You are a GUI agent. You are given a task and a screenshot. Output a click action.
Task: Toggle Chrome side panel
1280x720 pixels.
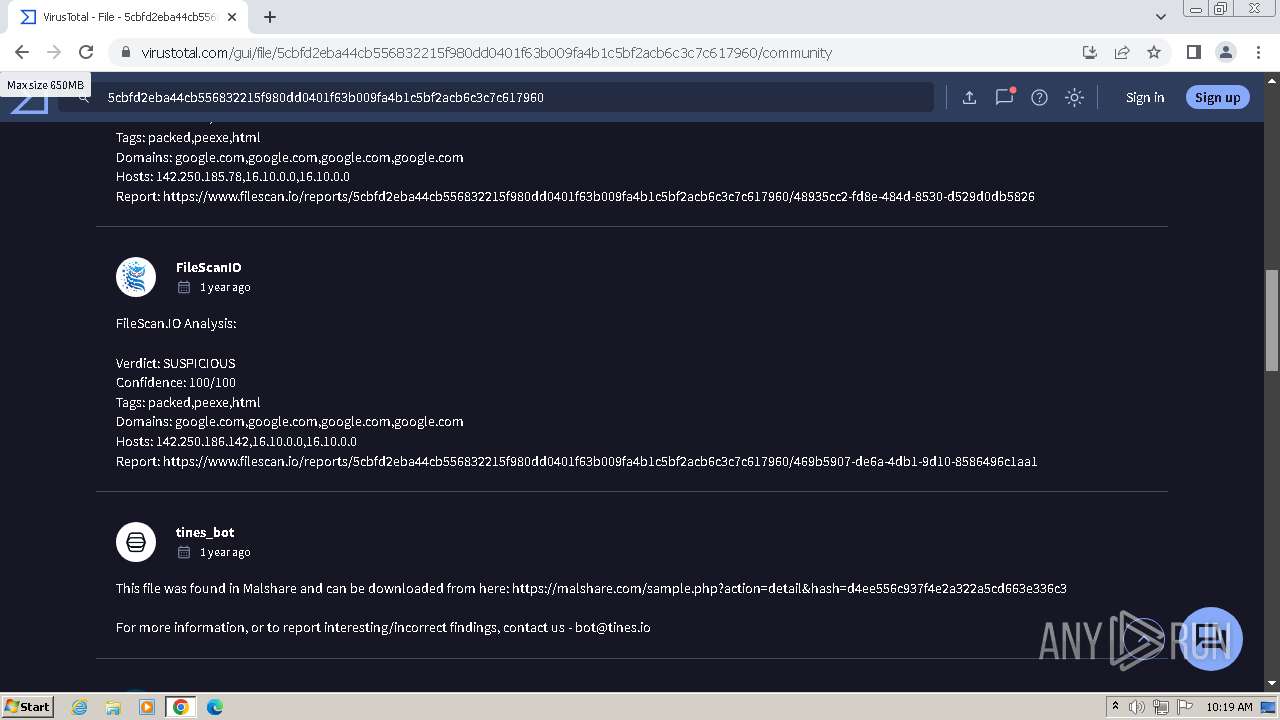1193,52
